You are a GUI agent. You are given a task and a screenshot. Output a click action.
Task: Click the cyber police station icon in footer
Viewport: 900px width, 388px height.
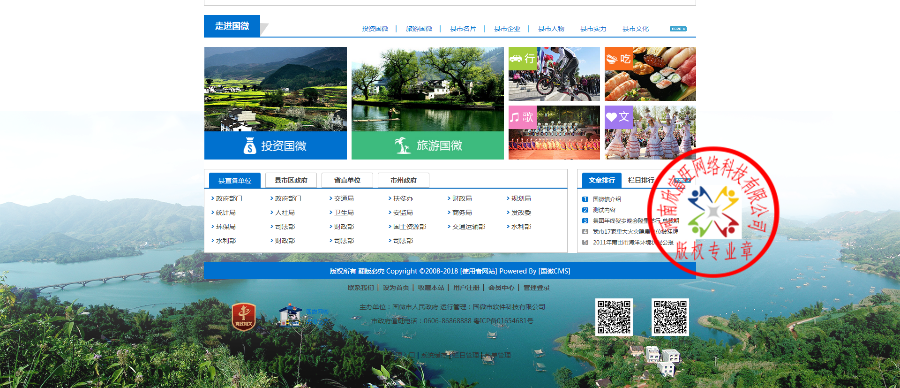point(291,316)
